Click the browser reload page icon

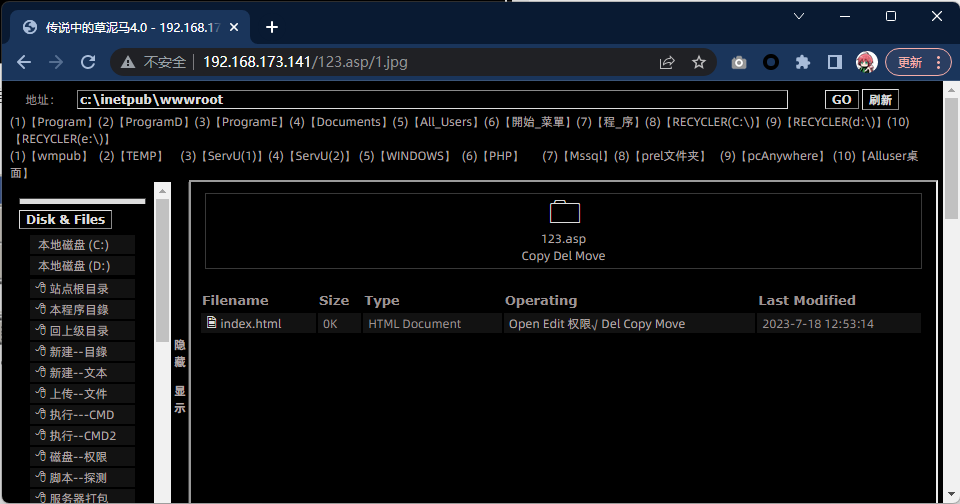point(88,62)
